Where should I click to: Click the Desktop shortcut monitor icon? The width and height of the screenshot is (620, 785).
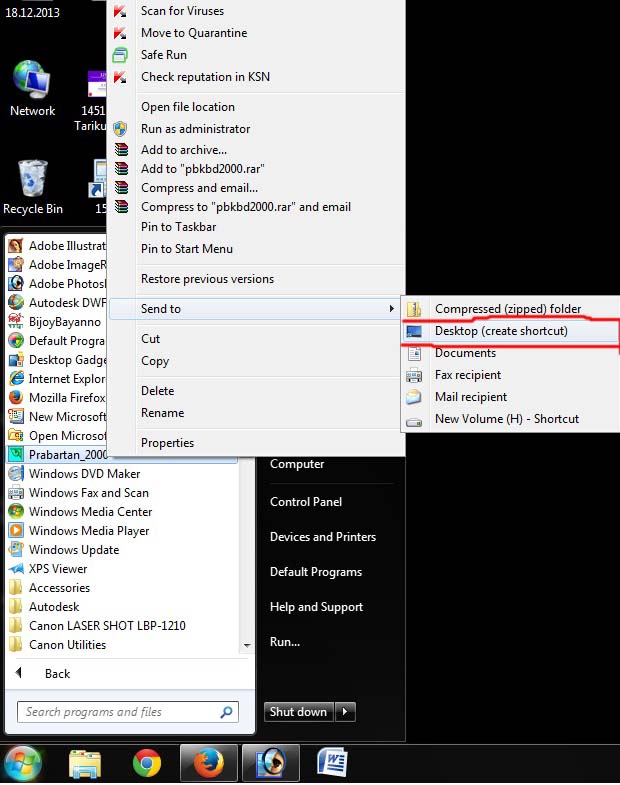tap(414, 331)
